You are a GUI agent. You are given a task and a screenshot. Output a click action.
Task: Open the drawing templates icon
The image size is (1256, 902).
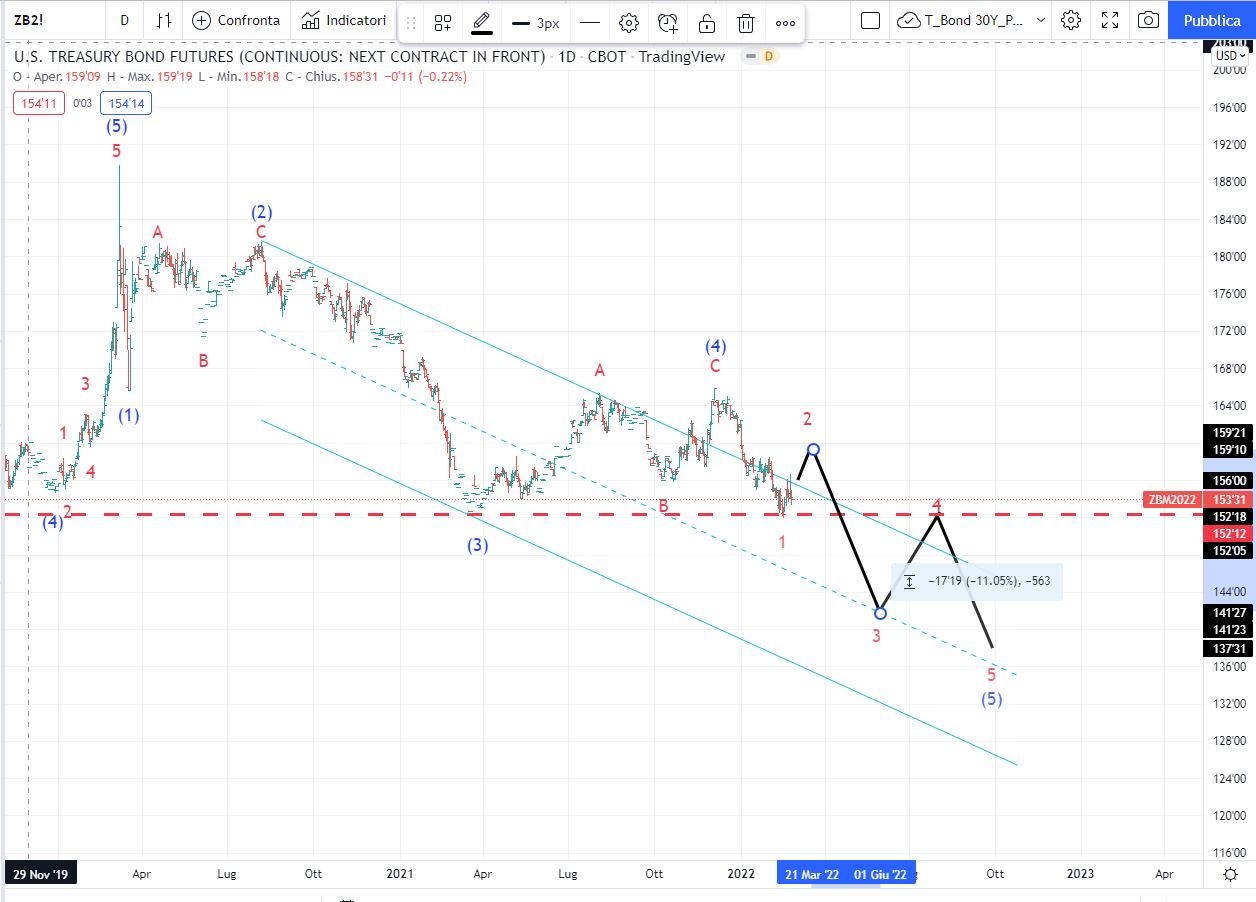tap(443, 22)
